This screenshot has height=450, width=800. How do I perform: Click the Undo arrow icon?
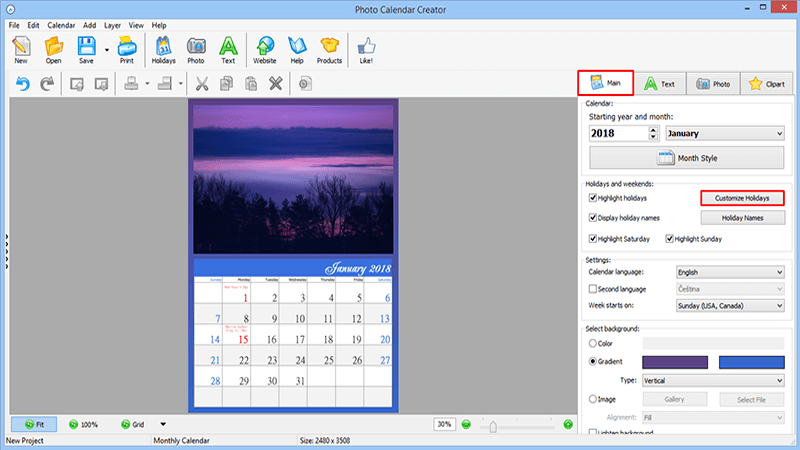[22, 85]
